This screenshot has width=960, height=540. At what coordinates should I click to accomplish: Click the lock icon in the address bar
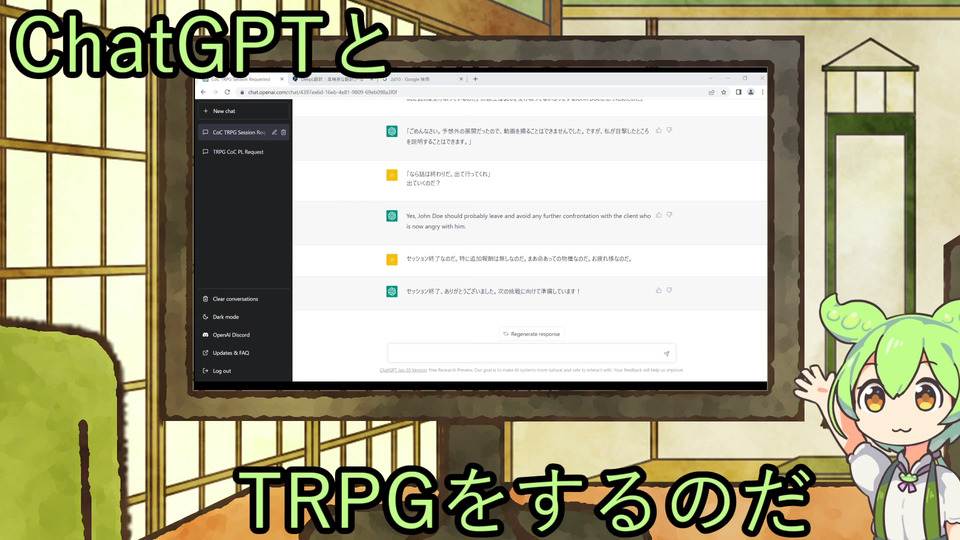pos(242,92)
